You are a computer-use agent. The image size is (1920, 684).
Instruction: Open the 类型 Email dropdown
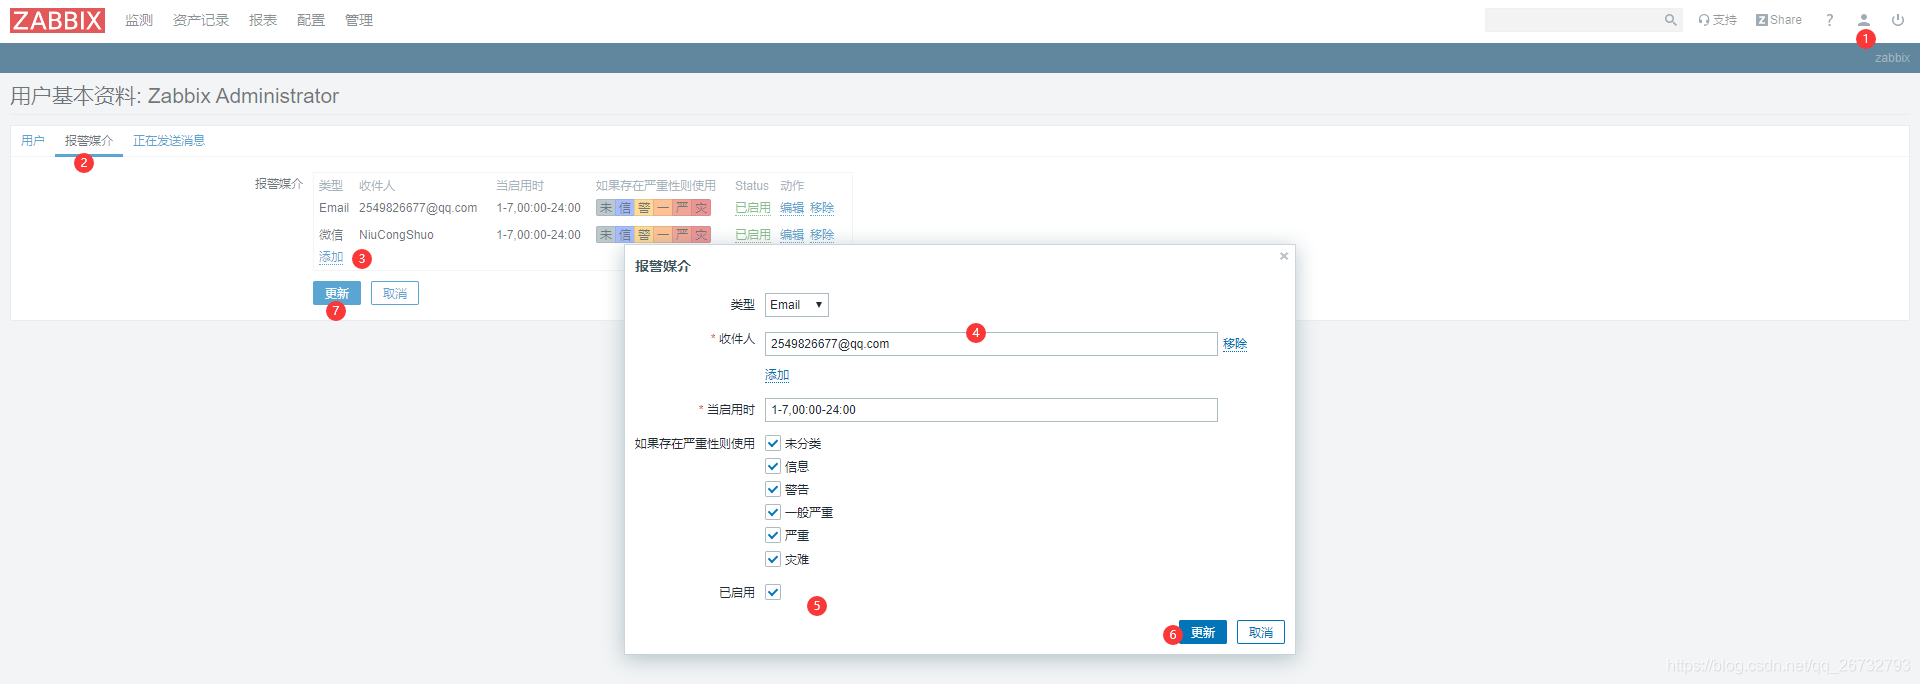(x=797, y=305)
